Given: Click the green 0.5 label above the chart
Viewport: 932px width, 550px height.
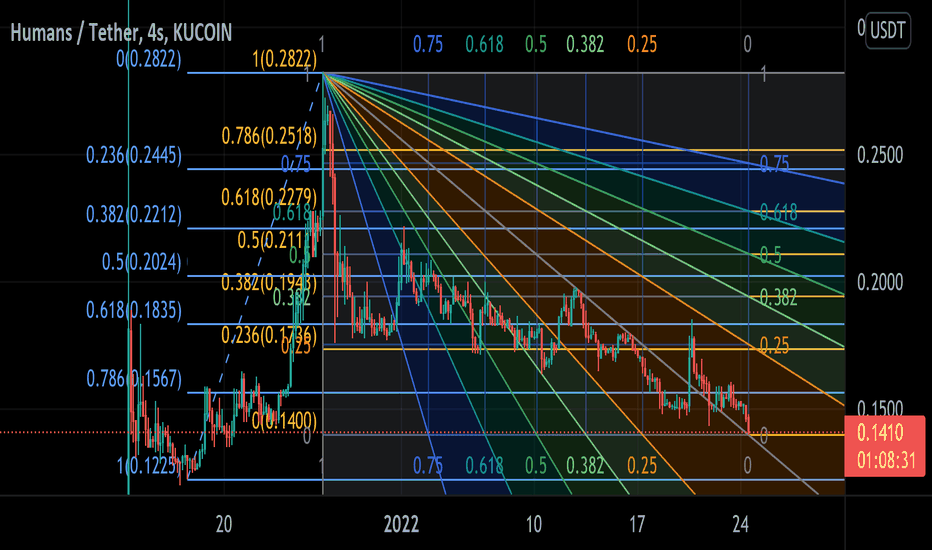Looking at the screenshot, I should point(536,44).
